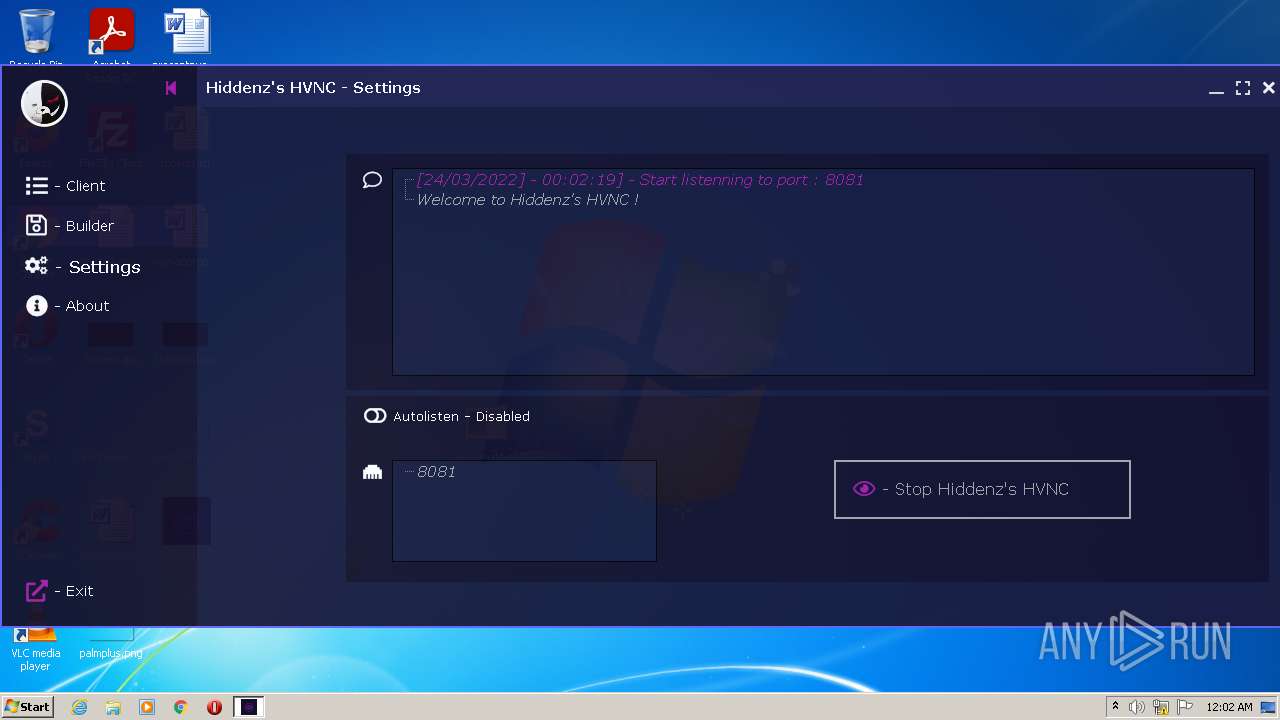1280x720 pixels.
Task: Collapse the sidebar with the purple arrow
Action: (x=171, y=88)
